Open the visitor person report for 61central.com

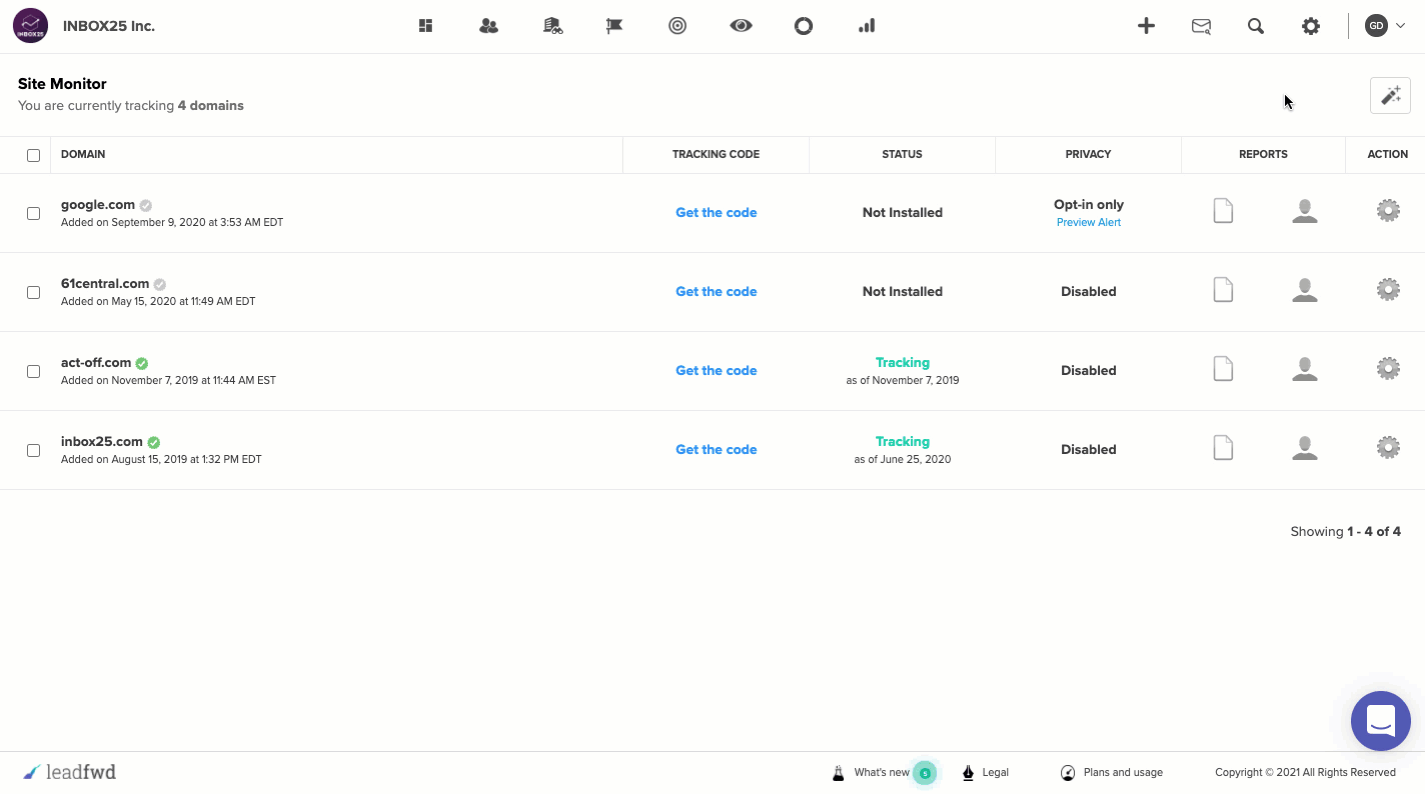tap(1304, 290)
